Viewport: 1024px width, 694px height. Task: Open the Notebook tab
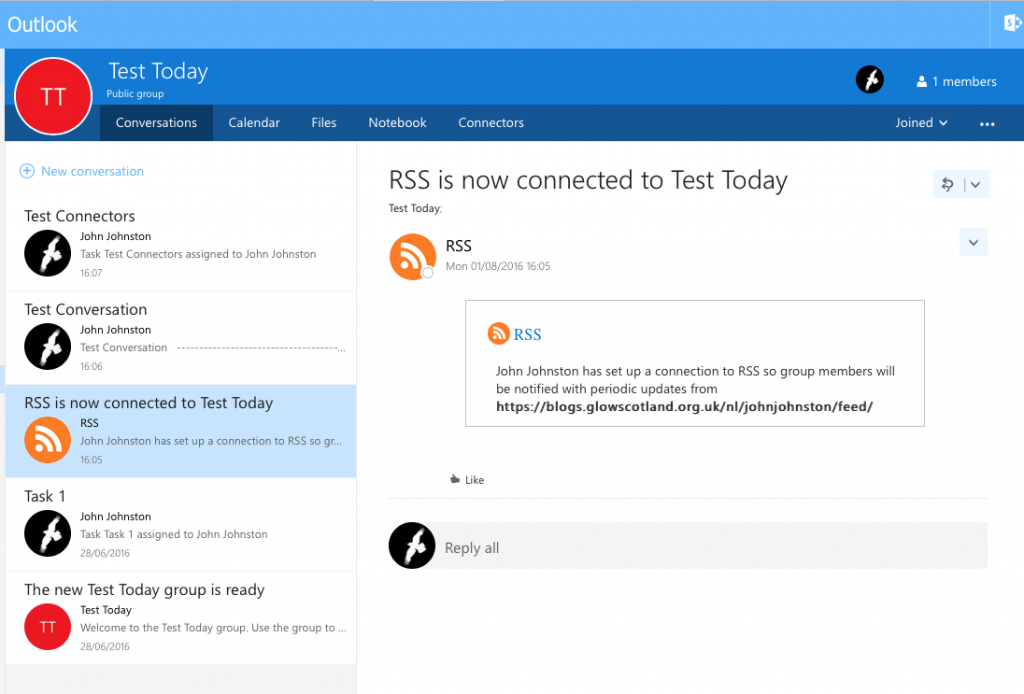tap(397, 123)
